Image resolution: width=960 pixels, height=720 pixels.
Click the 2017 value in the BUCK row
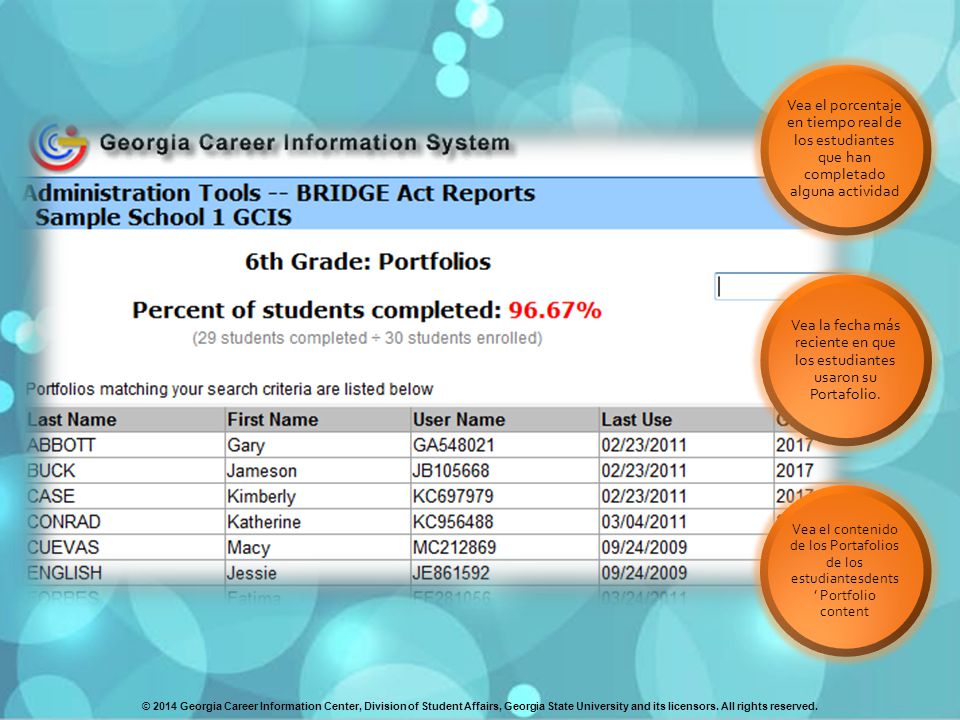tap(795, 471)
